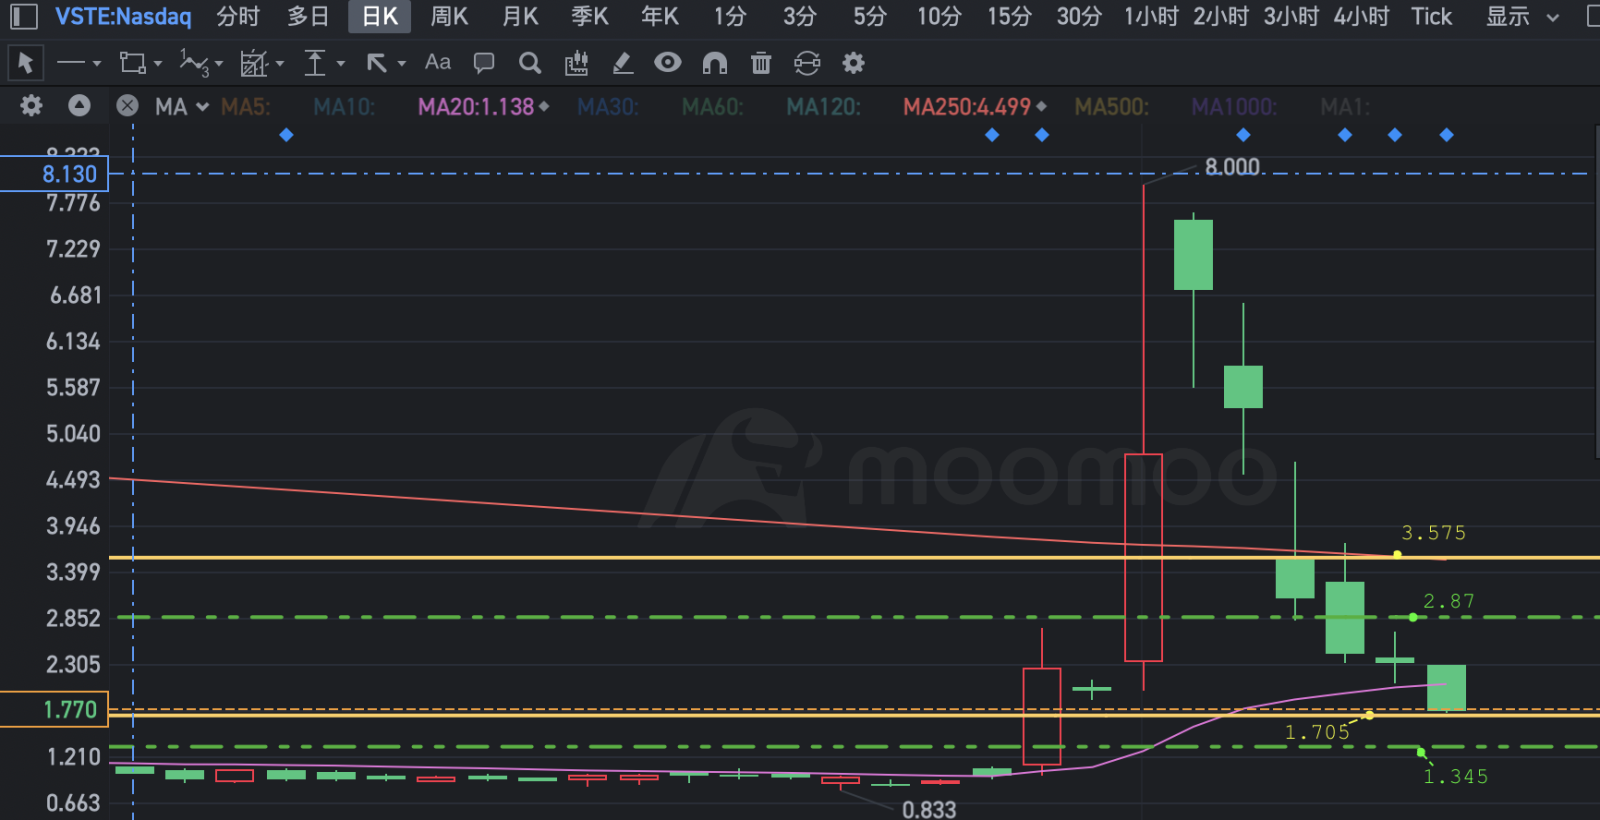Image resolution: width=1600 pixels, height=820 pixels.
Task: Switch to 年K yearly chart
Action: [x=660, y=17]
